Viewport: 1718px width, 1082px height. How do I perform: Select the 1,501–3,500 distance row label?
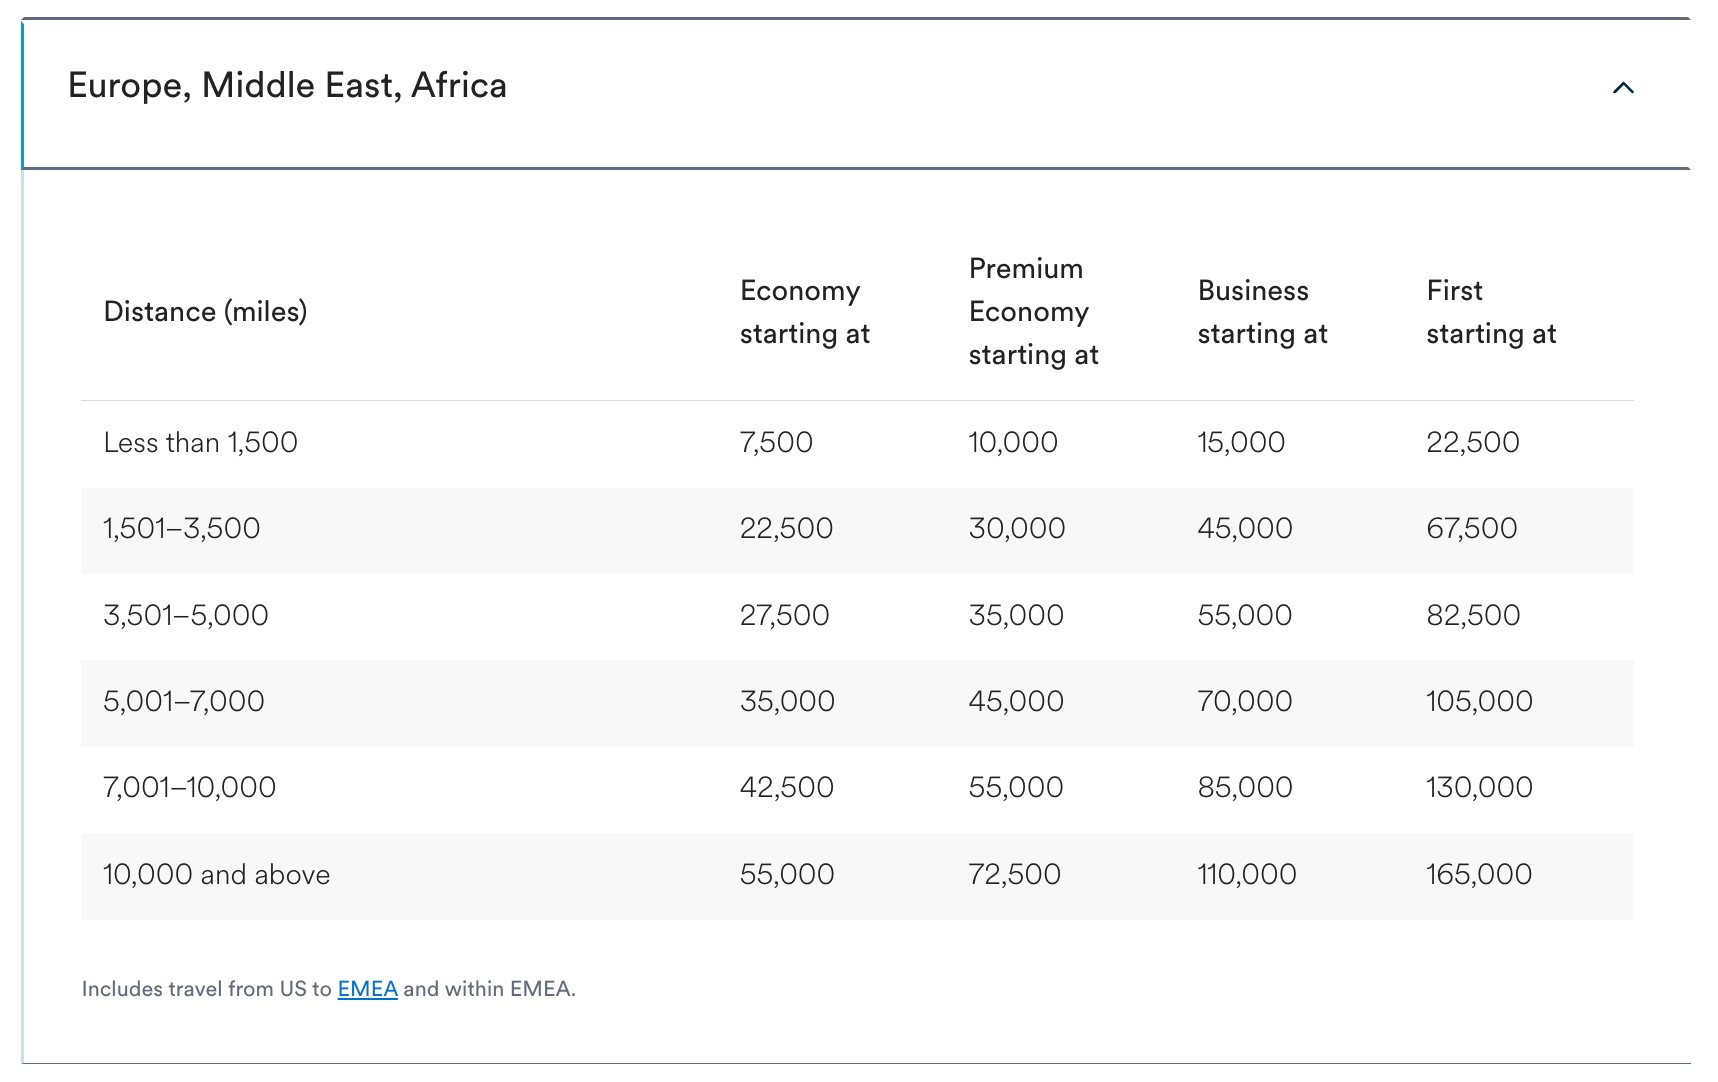click(x=181, y=529)
